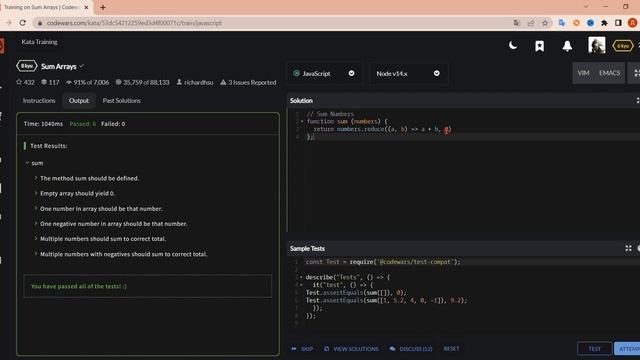Click the 8 kyu badge beside Sum Arrays
640x360 pixels.
[27, 66]
